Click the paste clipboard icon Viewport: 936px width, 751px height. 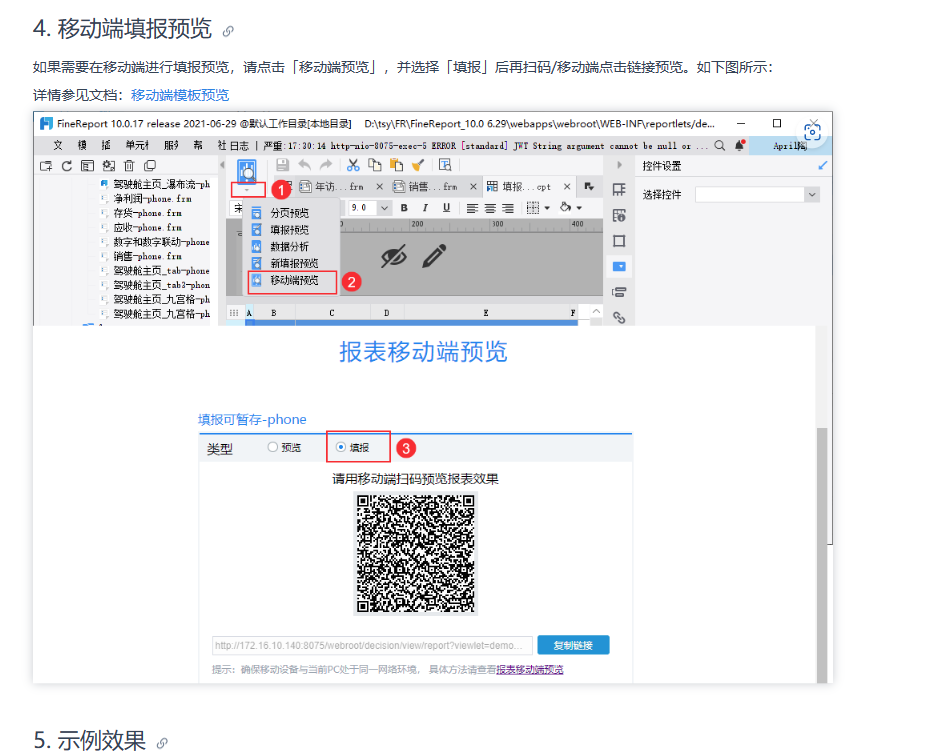tap(396, 165)
